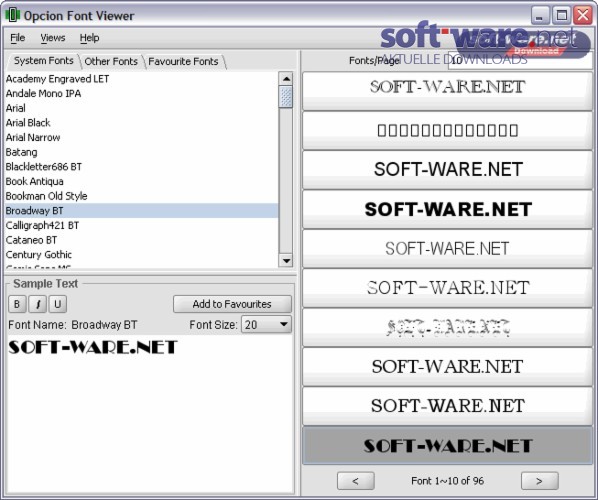Click the bold black sans-serif preview tile
This screenshot has width=598, height=500.
pyautogui.click(x=447, y=209)
